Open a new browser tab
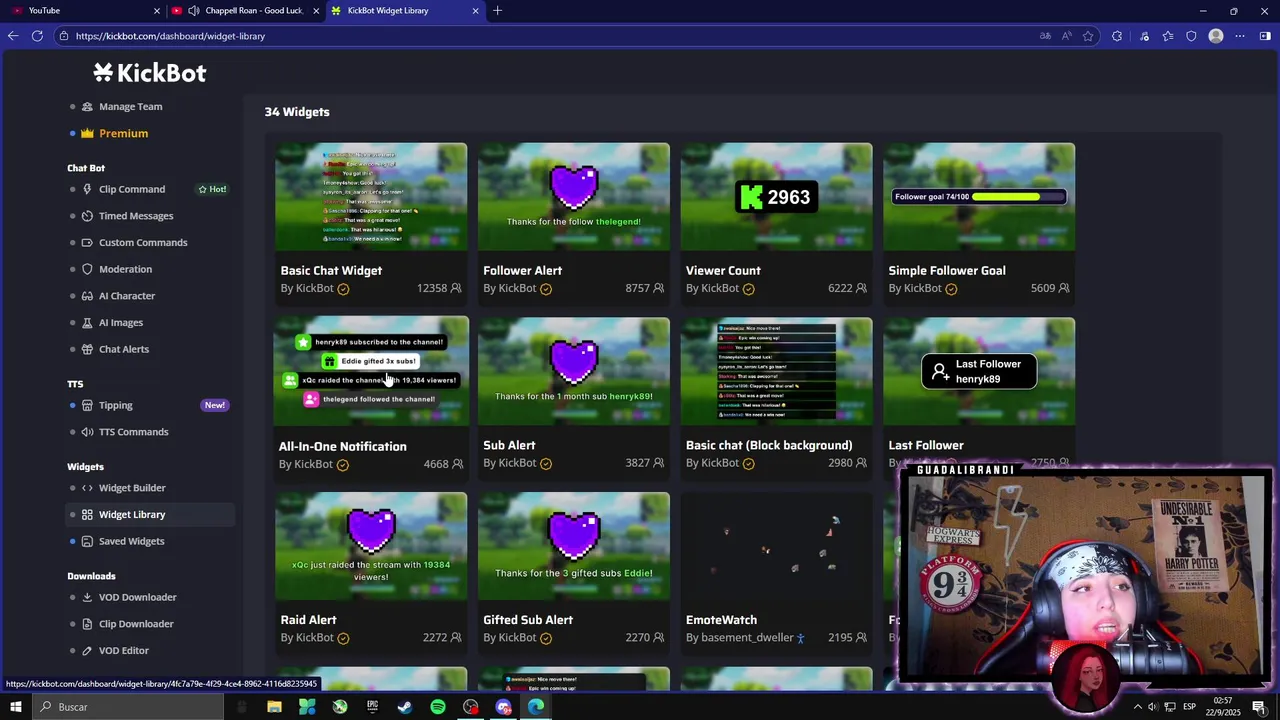1280x720 pixels. [497, 11]
